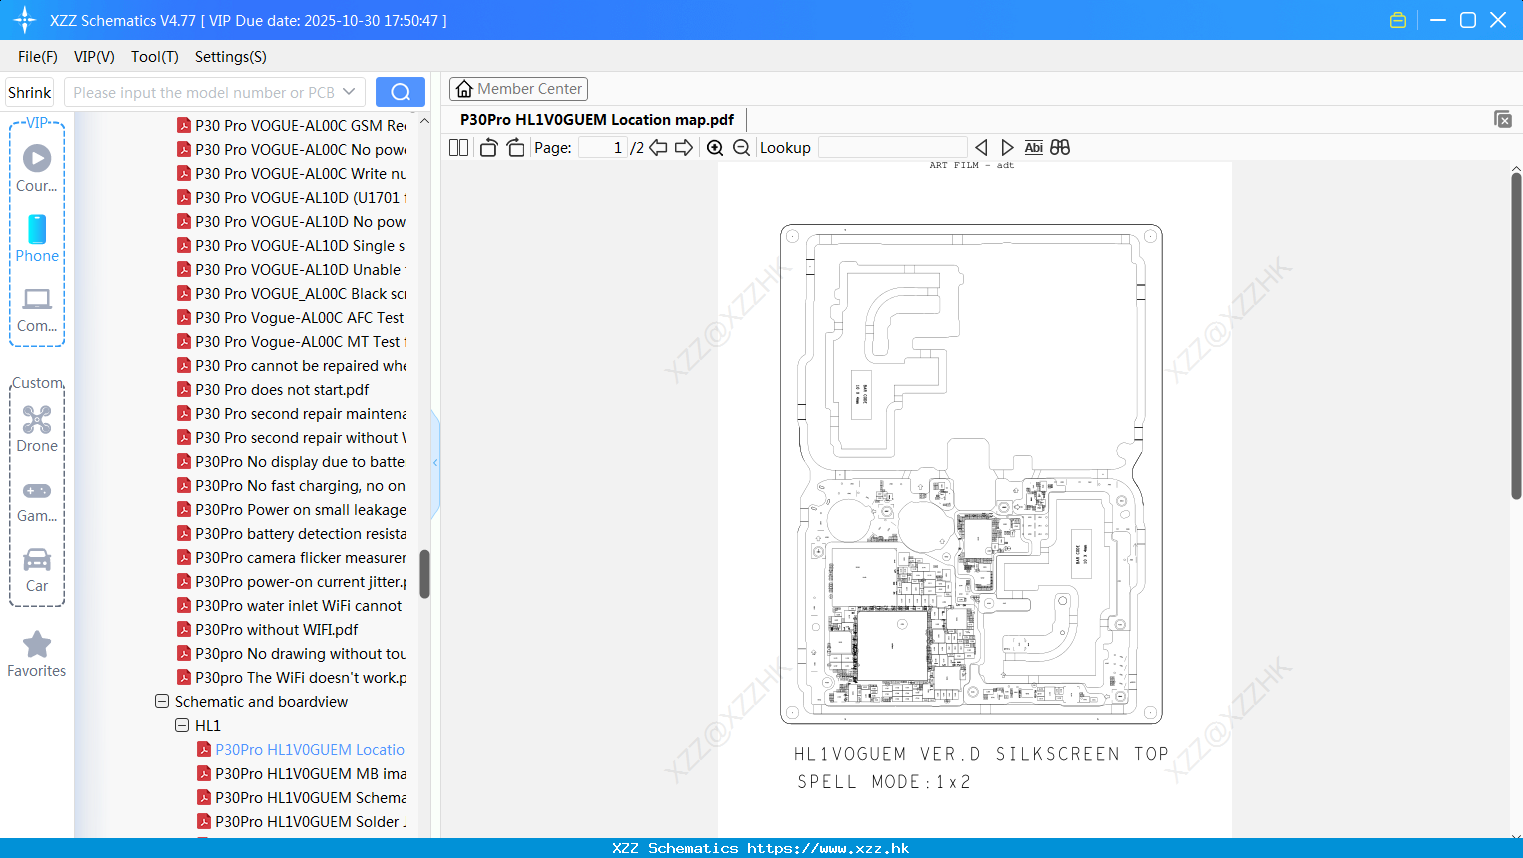Open the File(F) menu
1523x858 pixels.
[38, 57]
